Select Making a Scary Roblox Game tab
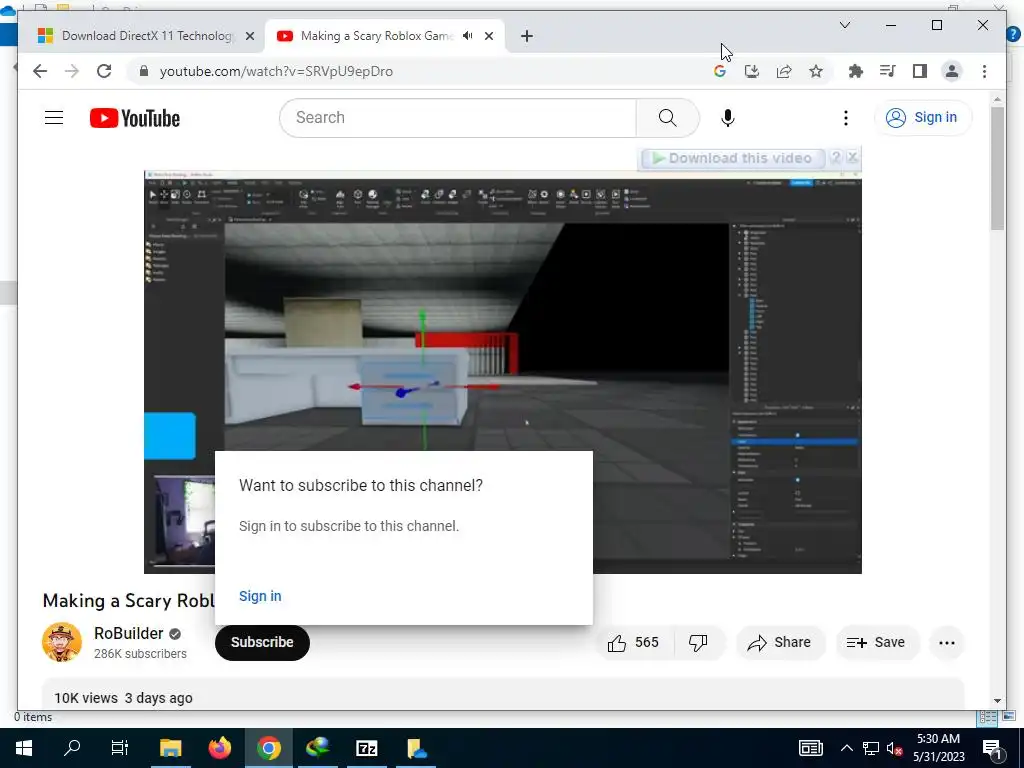1024x768 pixels. [376, 36]
